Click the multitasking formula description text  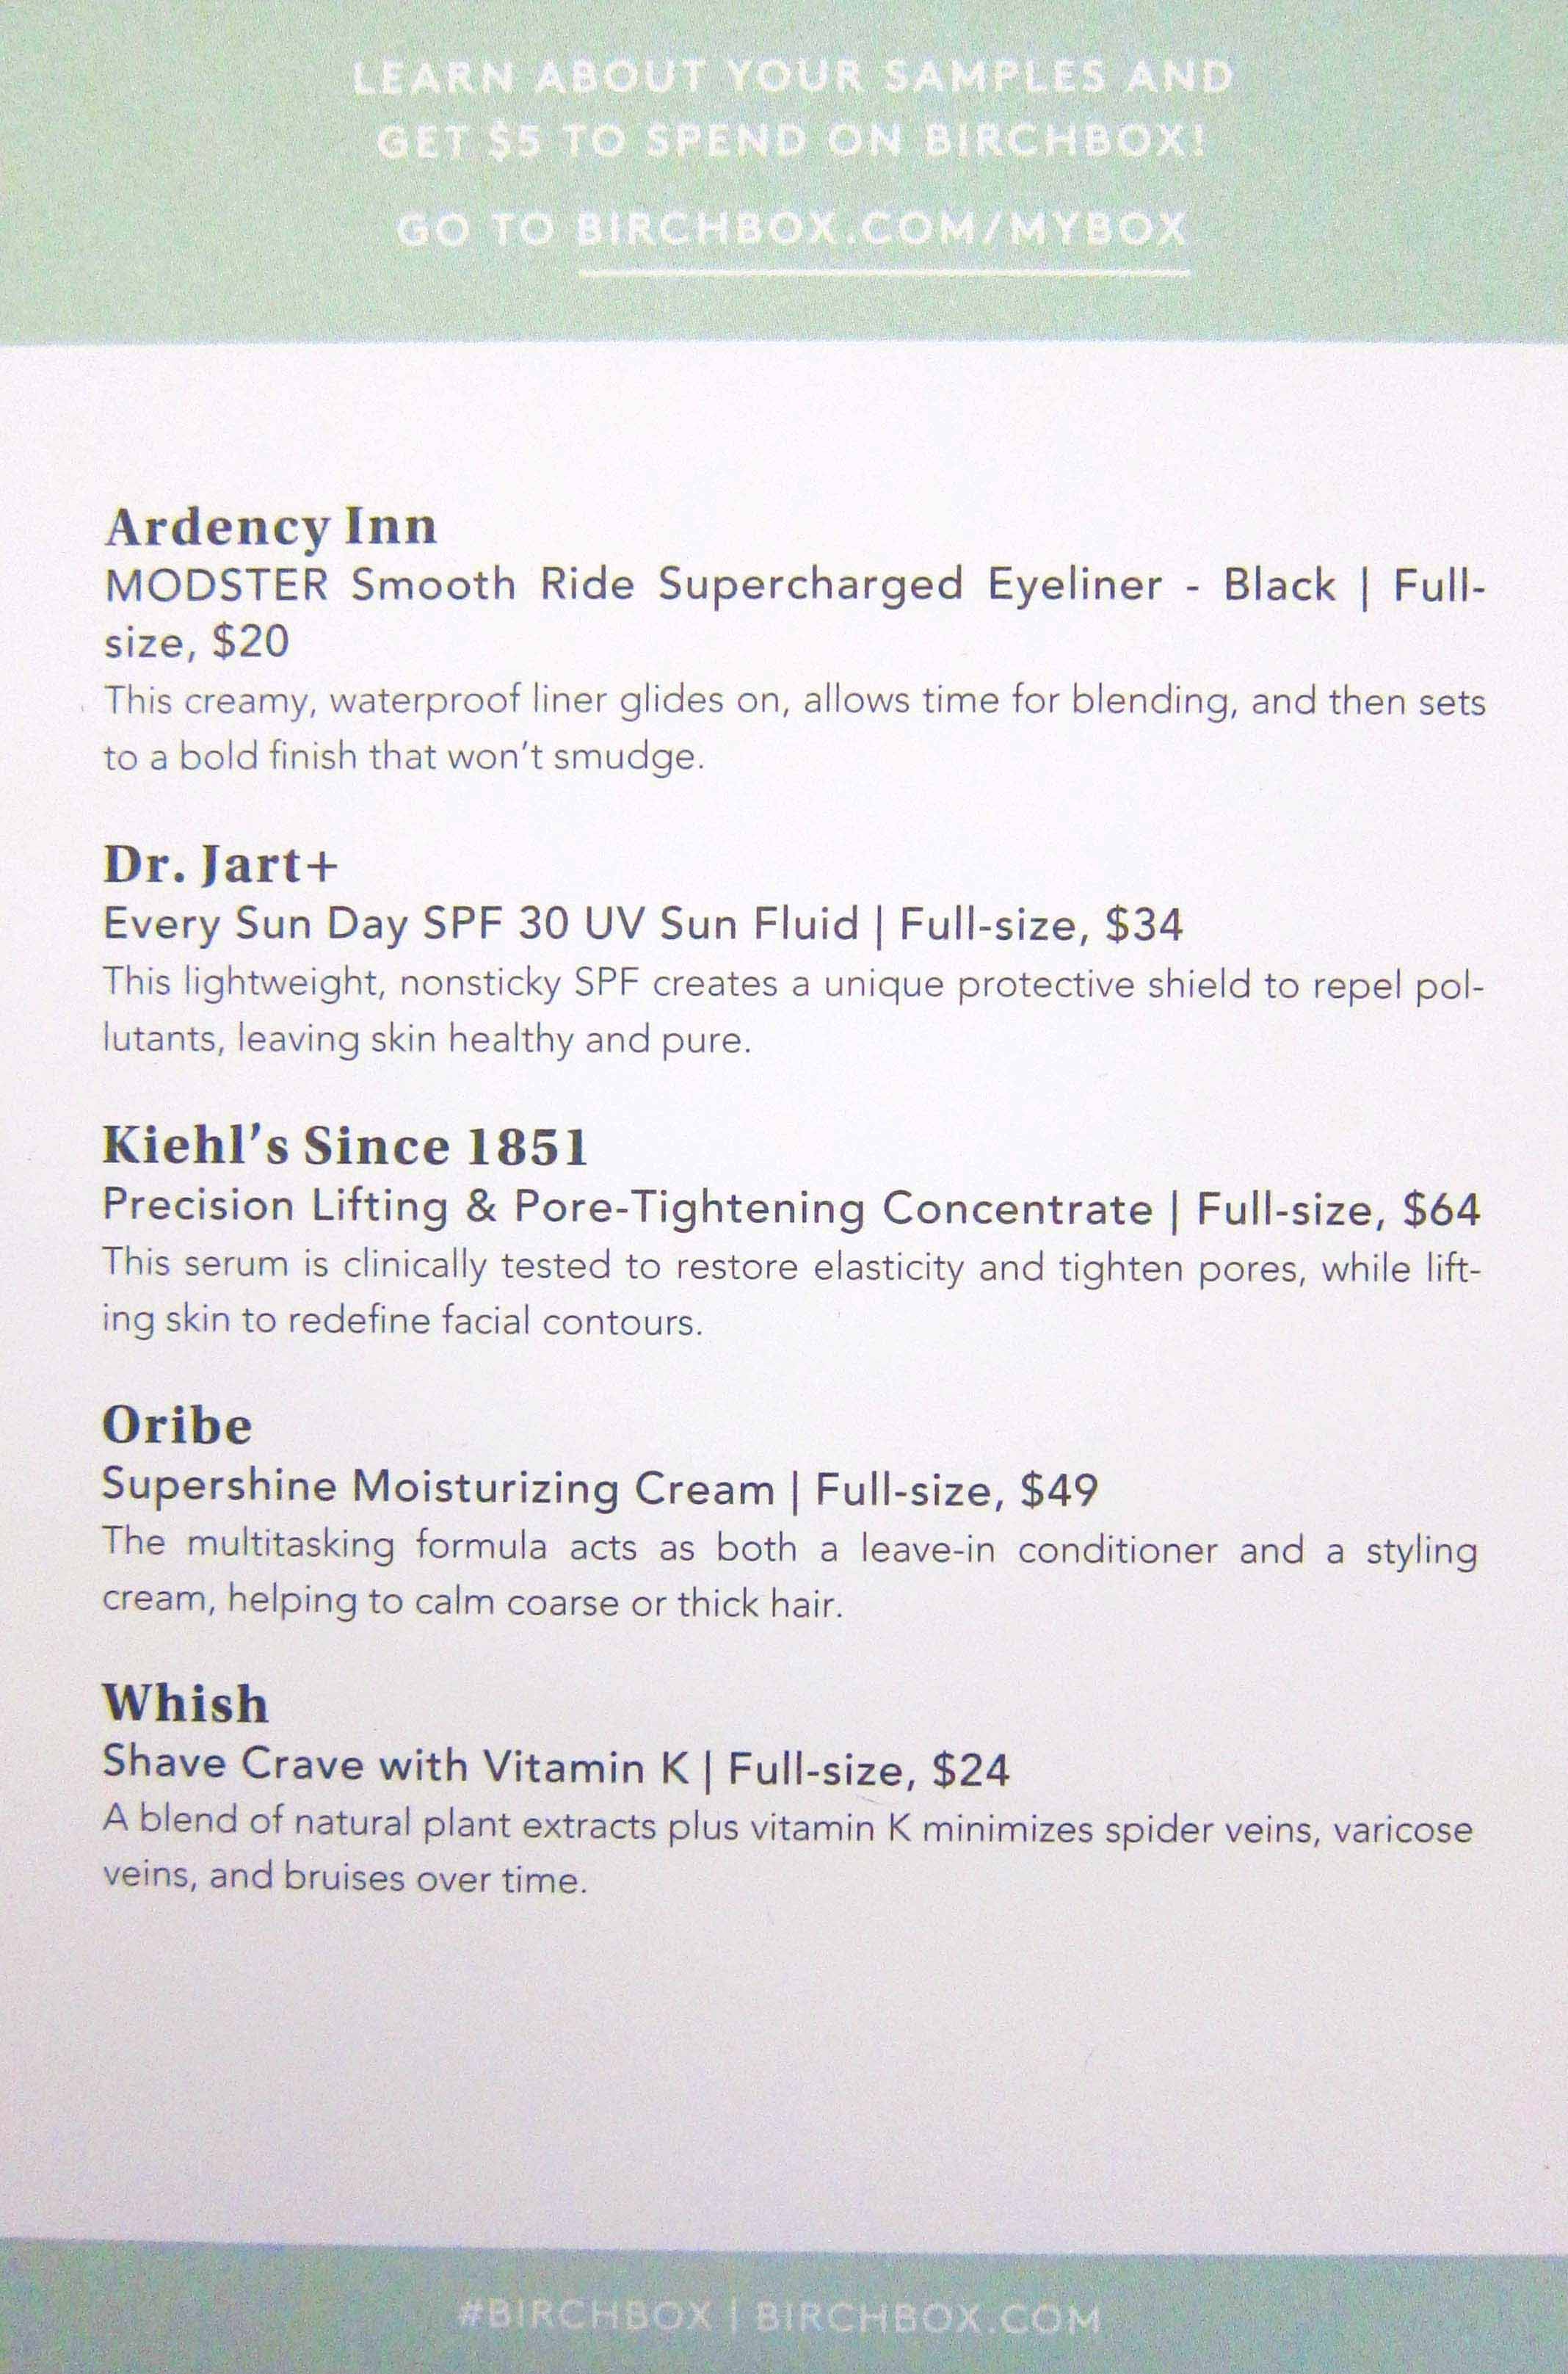(790, 1575)
